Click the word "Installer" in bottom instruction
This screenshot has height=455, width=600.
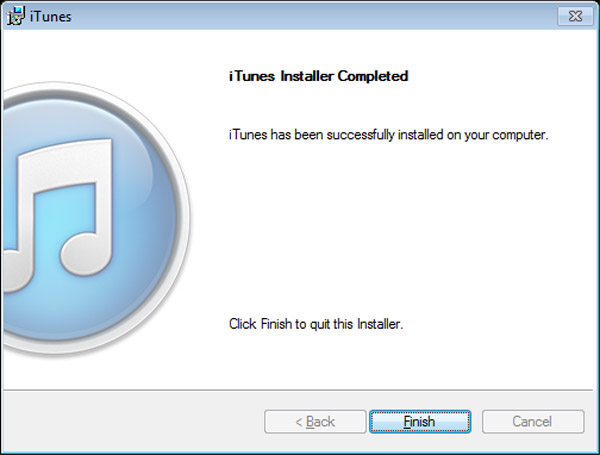(x=380, y=324)
